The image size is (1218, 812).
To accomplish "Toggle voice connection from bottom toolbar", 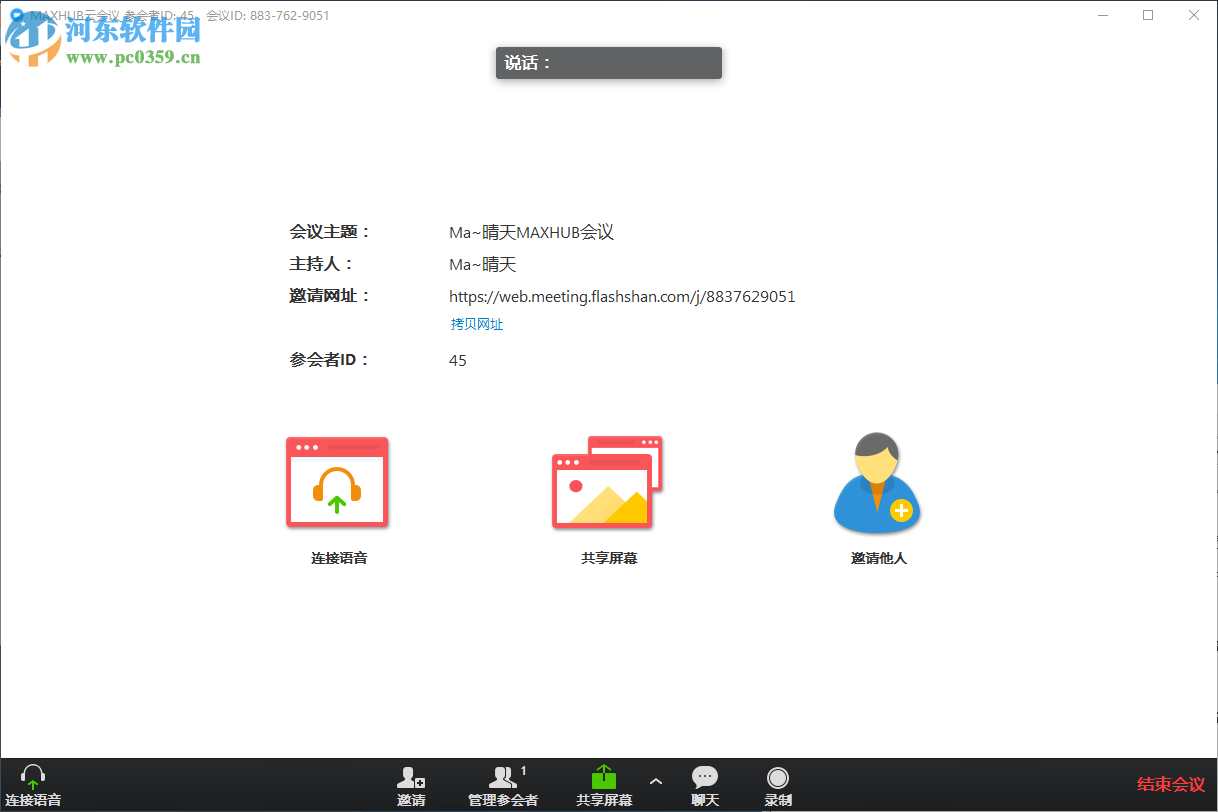I will pyautogui.click(x=33, y=785).
